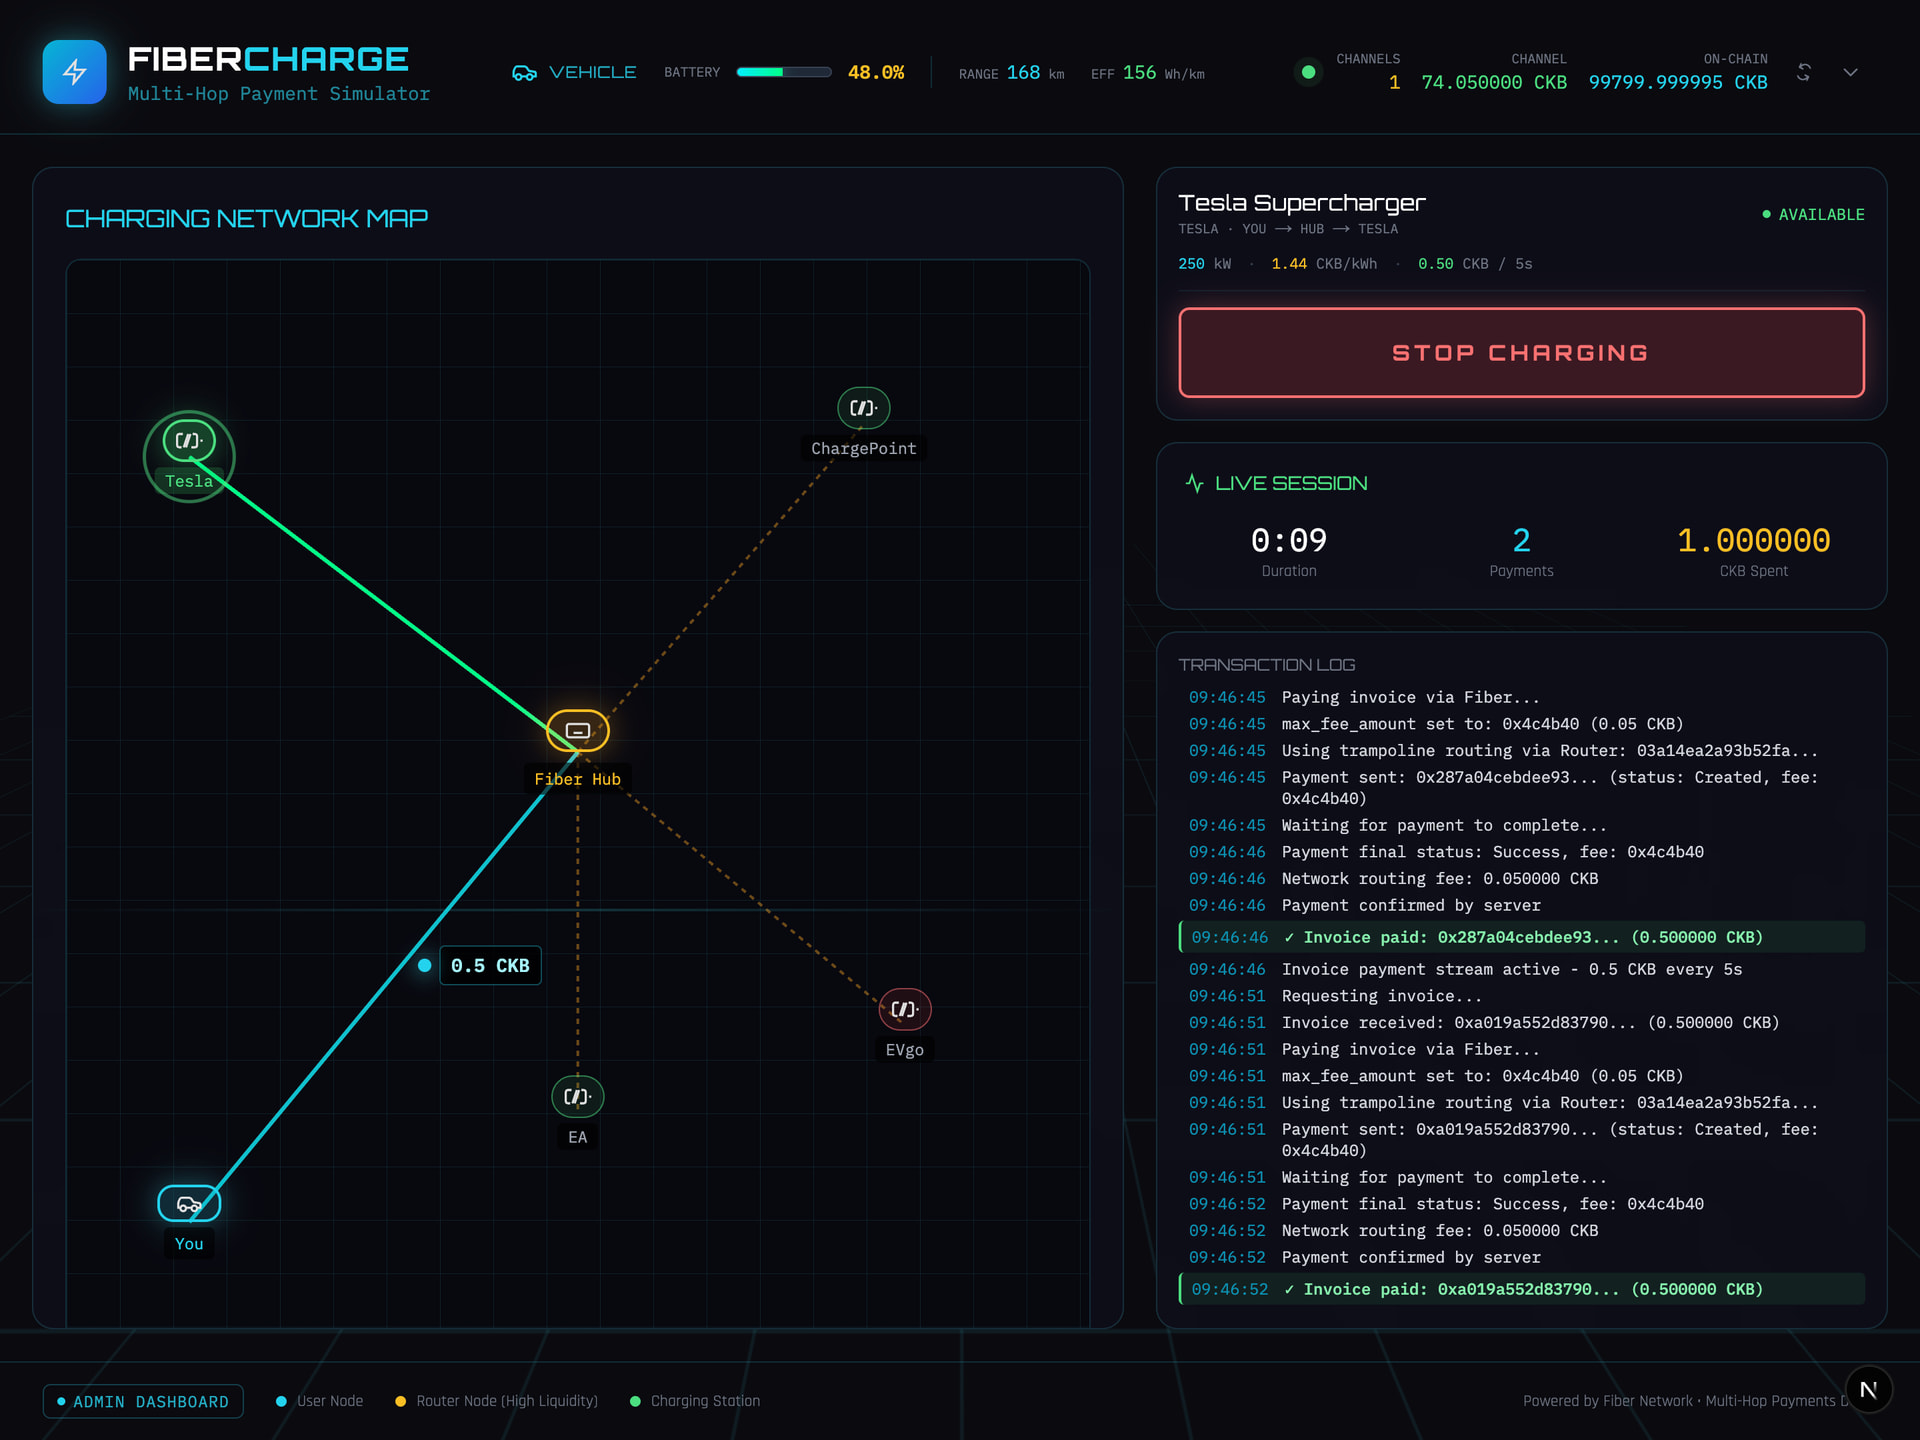Click the Powered by Fiber Network footer text
Screen dimensions: 1920x1440
point(1685,1401)
